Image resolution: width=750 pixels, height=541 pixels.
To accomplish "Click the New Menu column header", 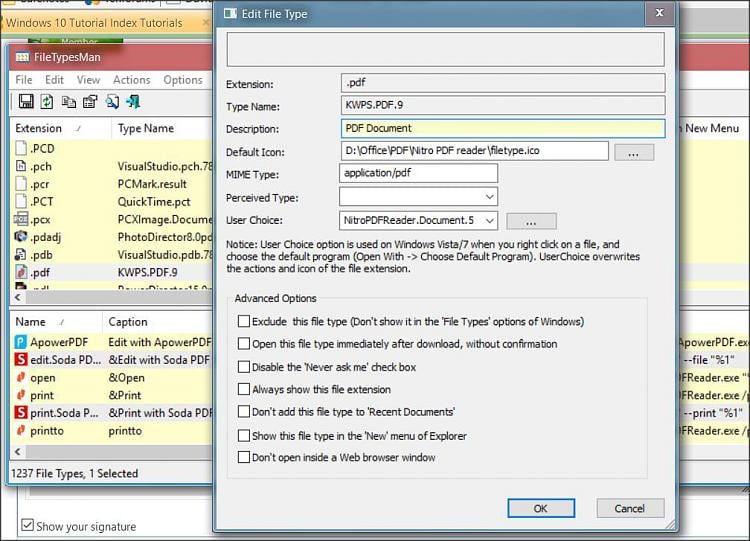I will [x=712, y=128].
